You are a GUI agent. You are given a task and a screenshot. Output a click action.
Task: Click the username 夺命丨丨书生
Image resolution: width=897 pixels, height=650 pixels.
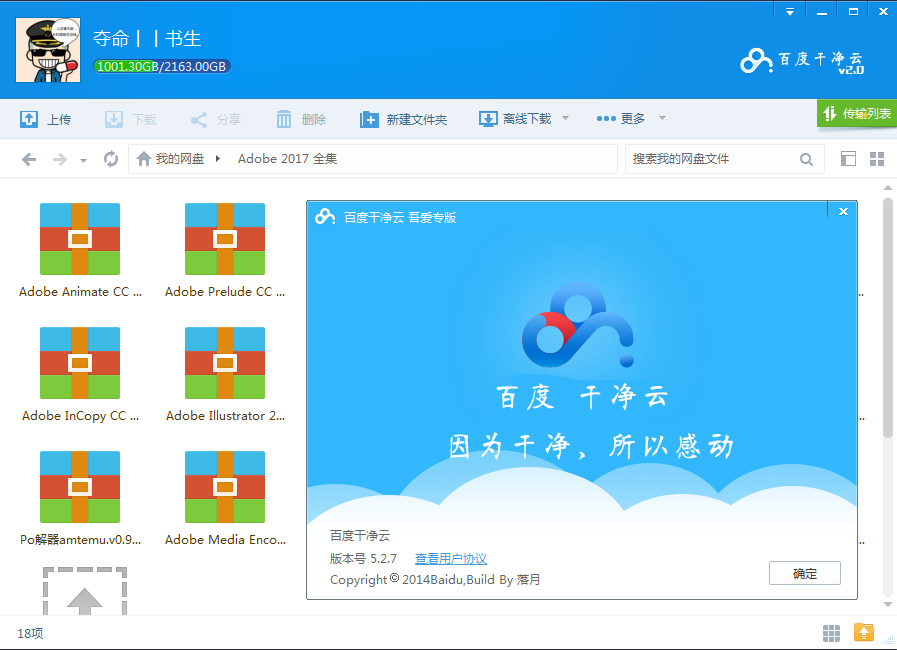point(147,38)
